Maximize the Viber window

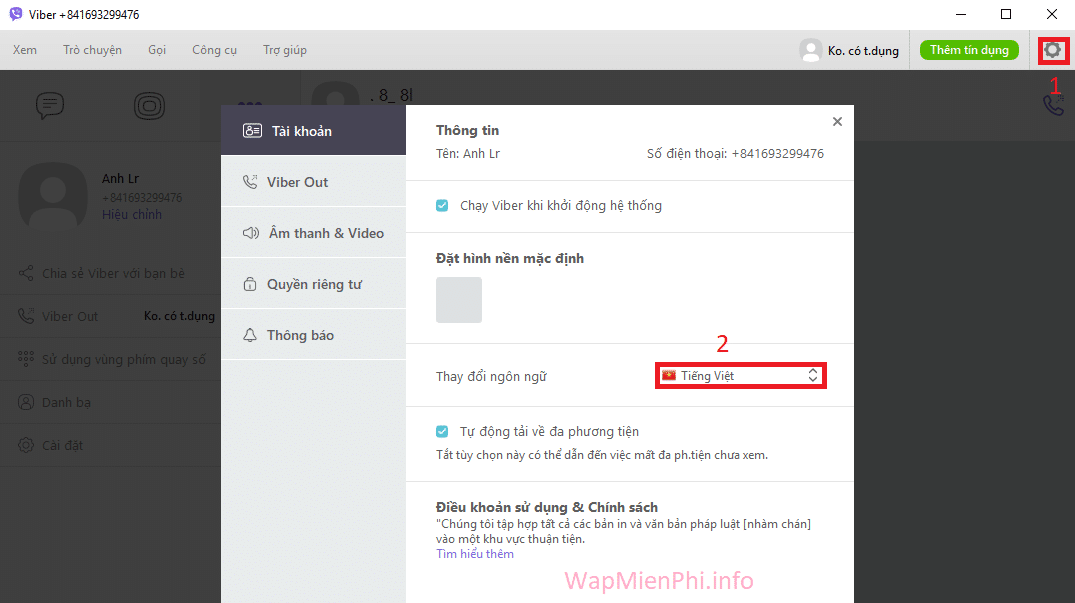pos(1006,14)
